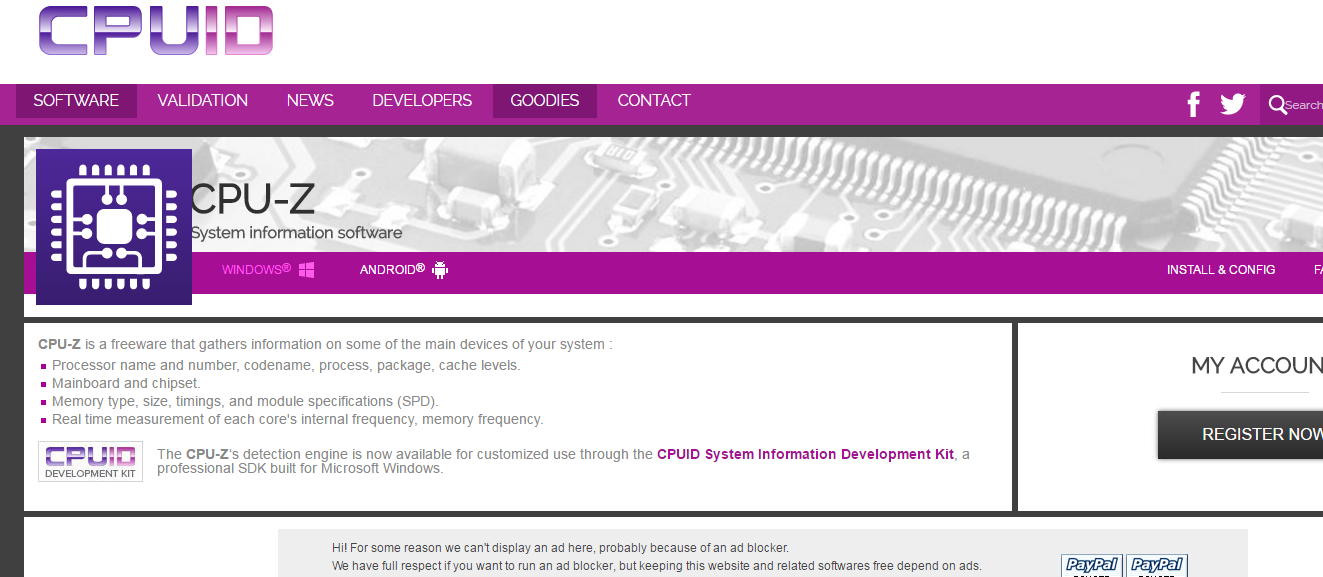Click the first PayPal donate badge
Screen dimensions: 1323x577
click(x=1092, y=566)
